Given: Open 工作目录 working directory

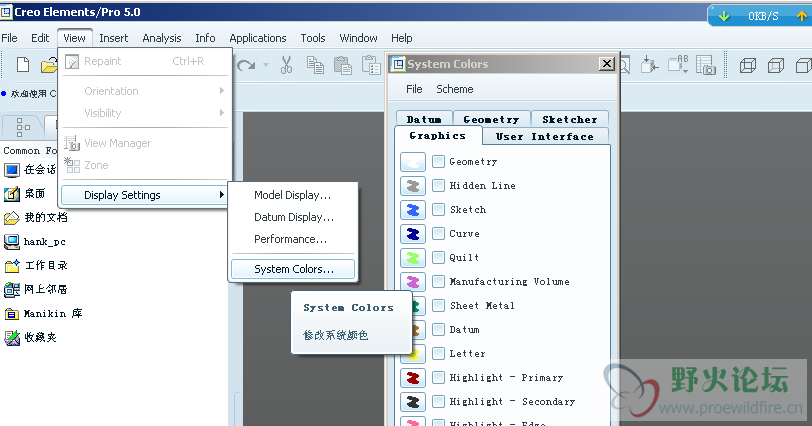Looking at the screenshot, I should click(x=36, y=266).
